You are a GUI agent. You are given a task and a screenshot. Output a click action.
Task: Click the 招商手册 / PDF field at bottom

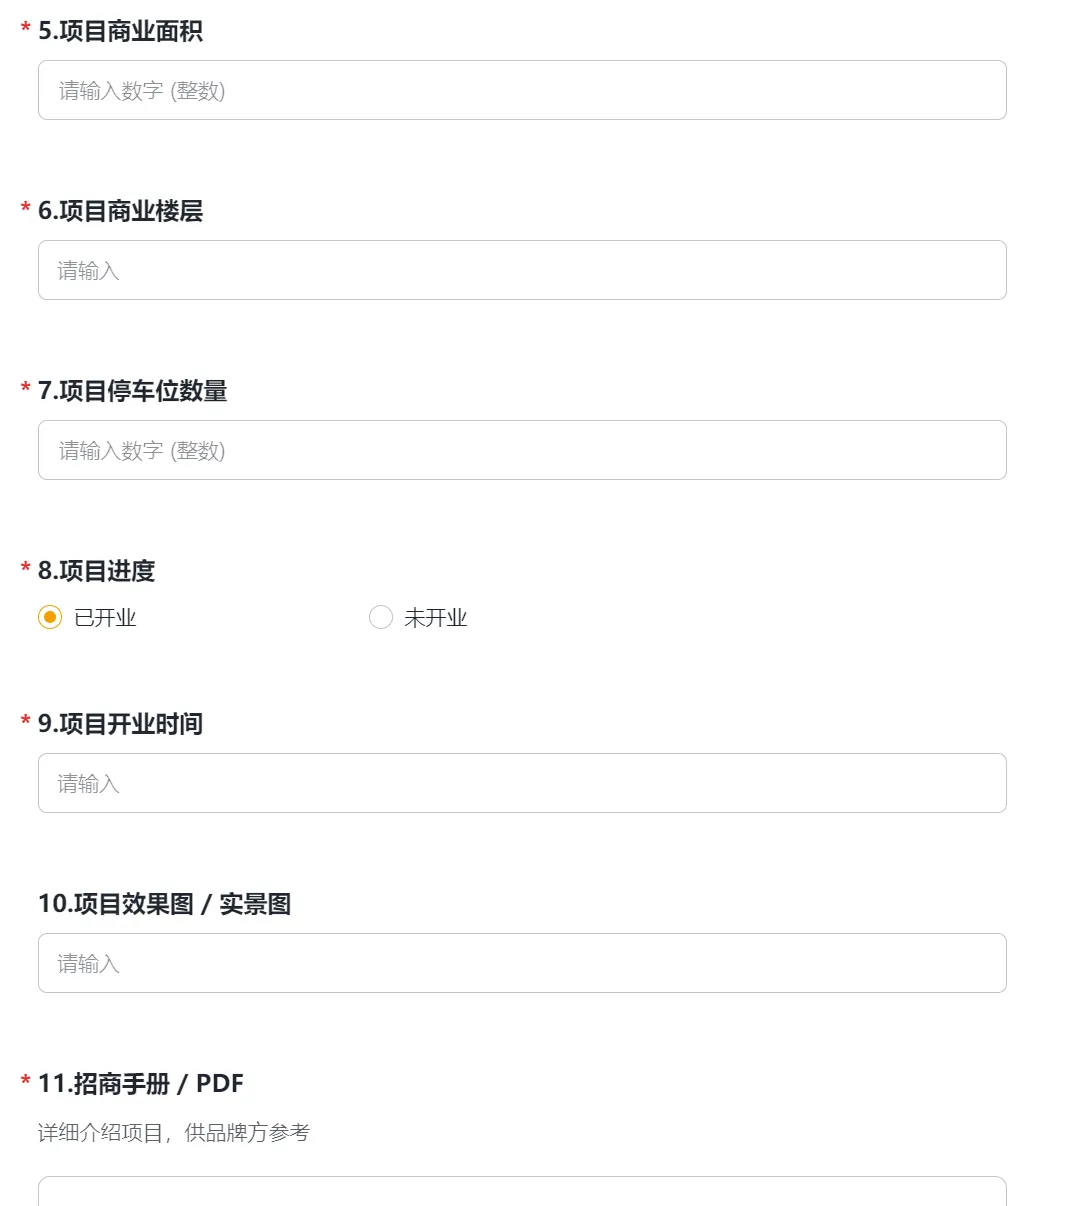coord(522,1191)
